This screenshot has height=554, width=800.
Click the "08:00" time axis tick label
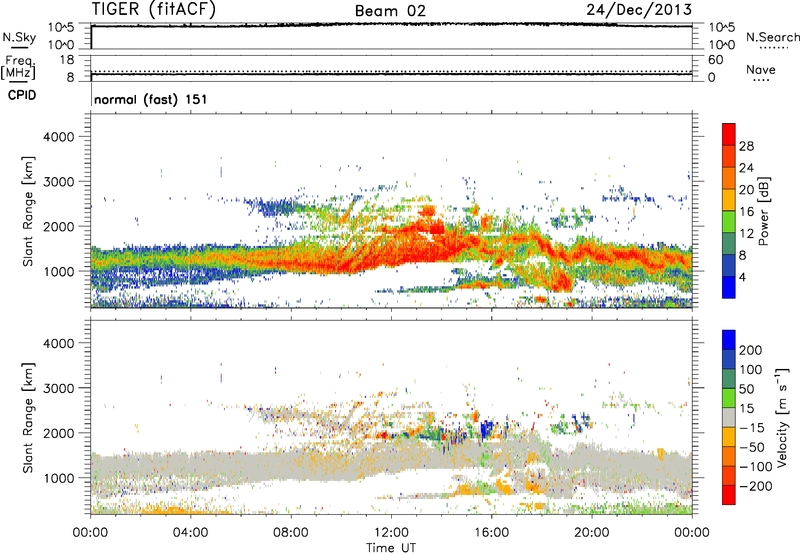pos(291,533)
